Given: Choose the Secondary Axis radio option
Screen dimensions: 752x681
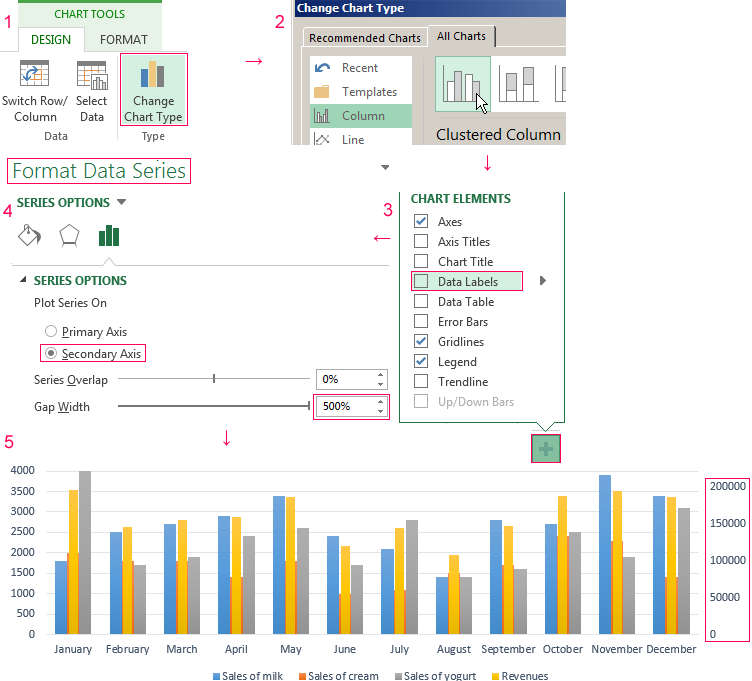Looking at the screenshot, I should tap(50, 354).
